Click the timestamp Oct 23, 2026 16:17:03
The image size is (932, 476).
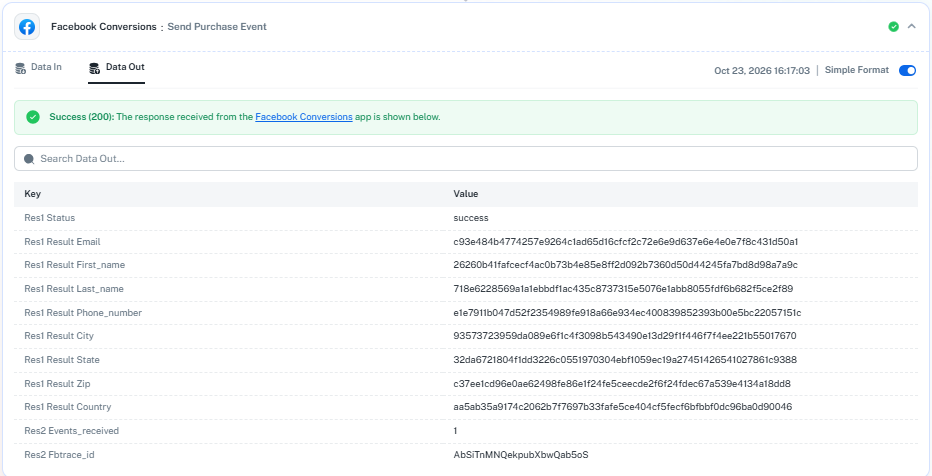[x=762, y=71]
